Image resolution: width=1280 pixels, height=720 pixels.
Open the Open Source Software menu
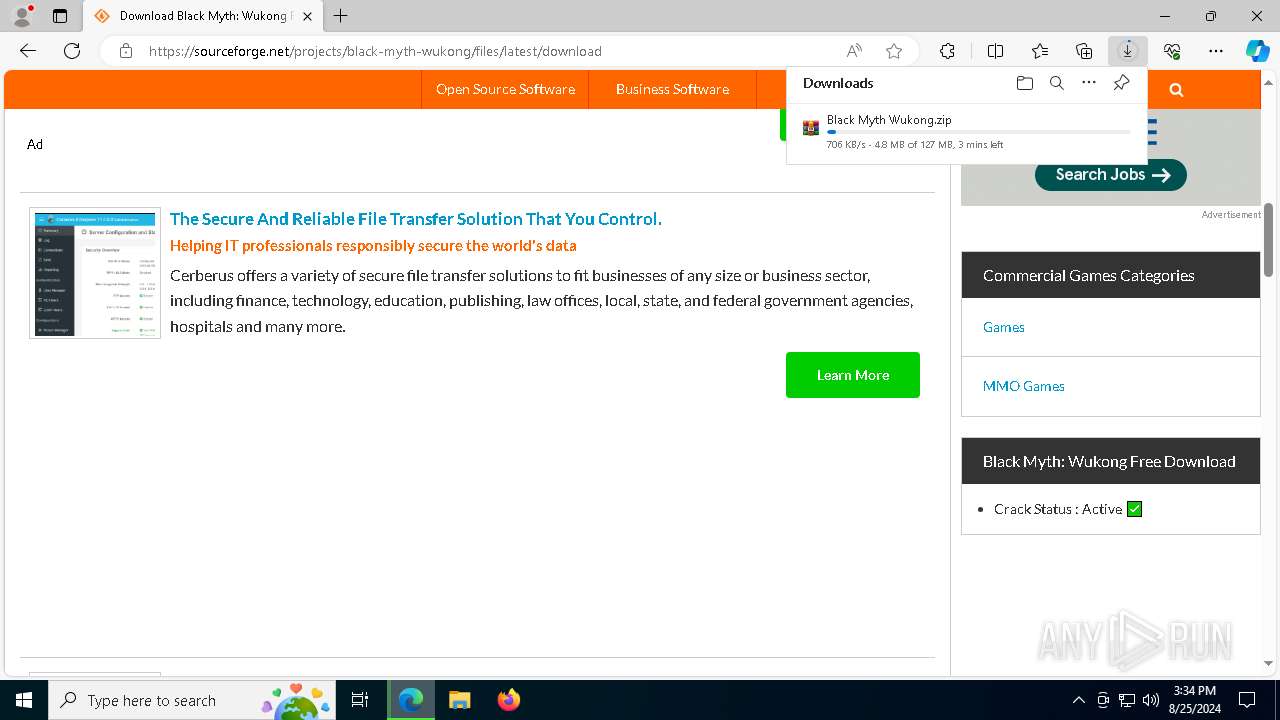[x=505, y=89]
